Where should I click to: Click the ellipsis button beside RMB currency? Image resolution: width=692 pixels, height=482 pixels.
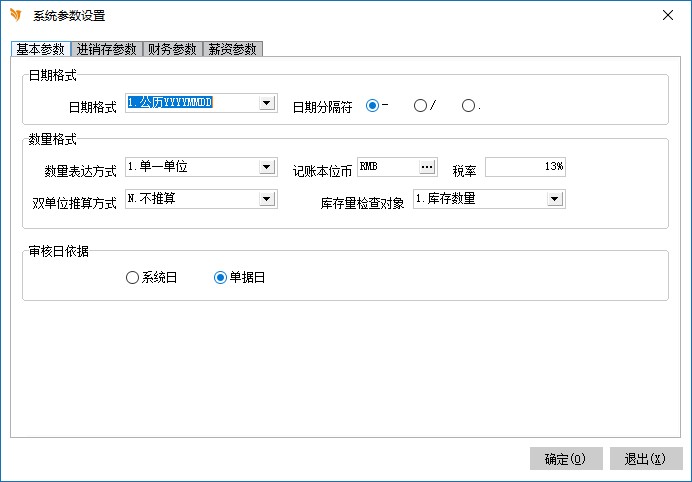(x=427, y=167)
